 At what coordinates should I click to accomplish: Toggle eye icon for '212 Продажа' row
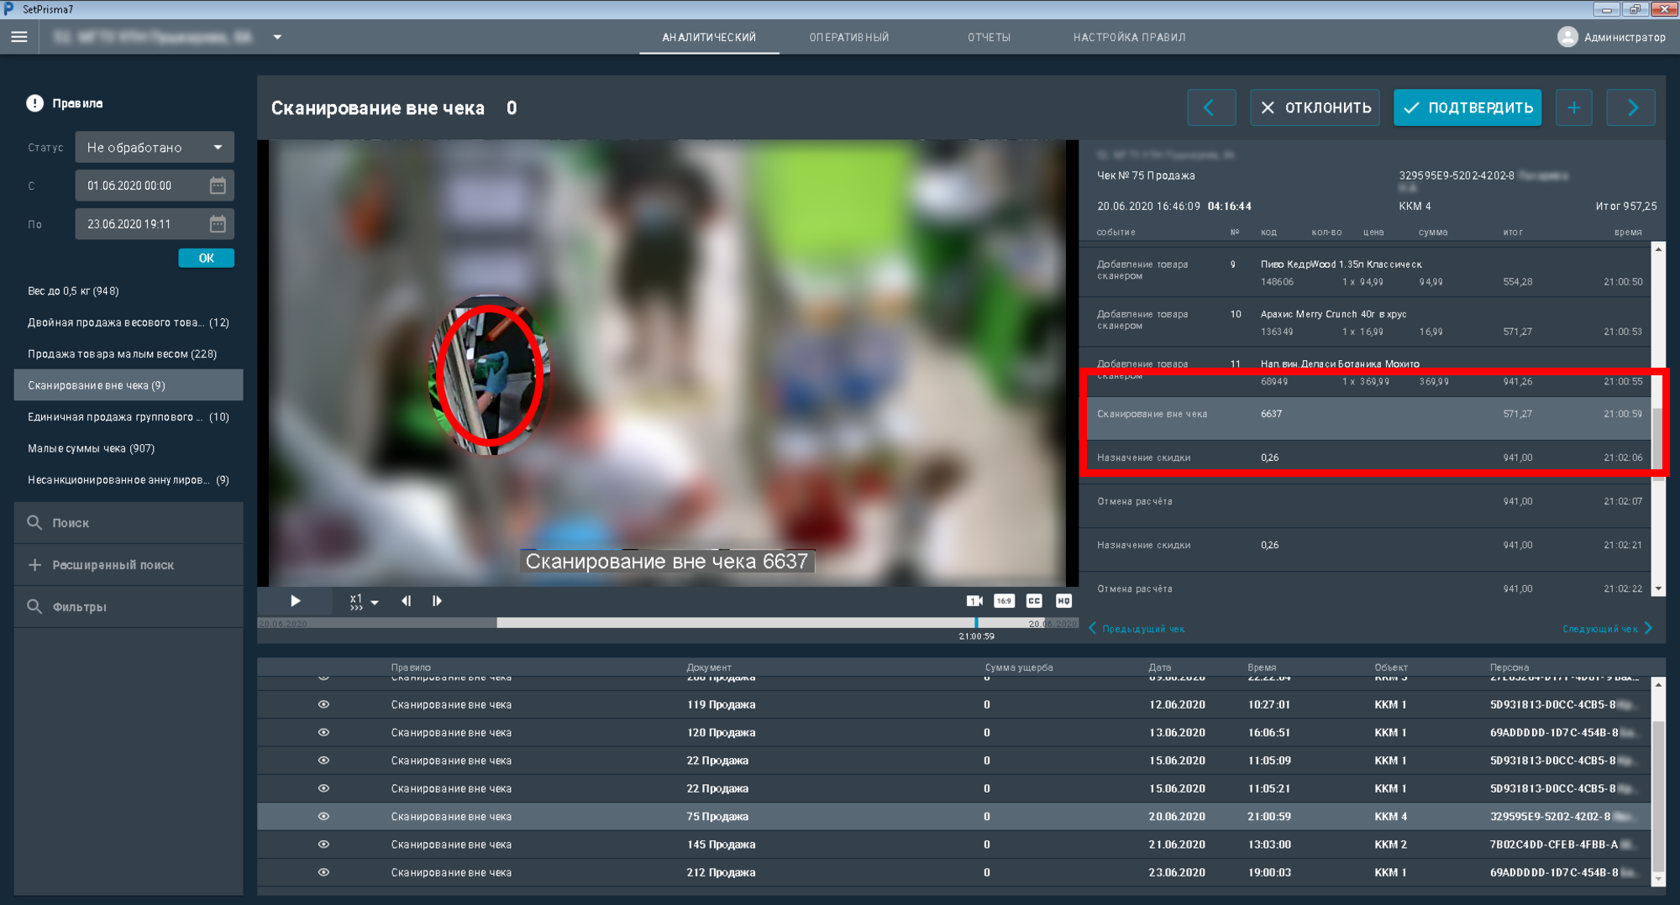pyautogui.click(x=324, y=873)
